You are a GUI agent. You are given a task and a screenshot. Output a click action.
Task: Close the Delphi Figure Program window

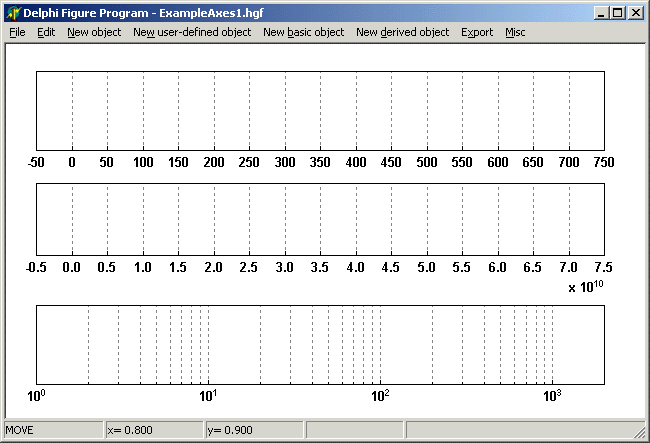pos(635,13)
